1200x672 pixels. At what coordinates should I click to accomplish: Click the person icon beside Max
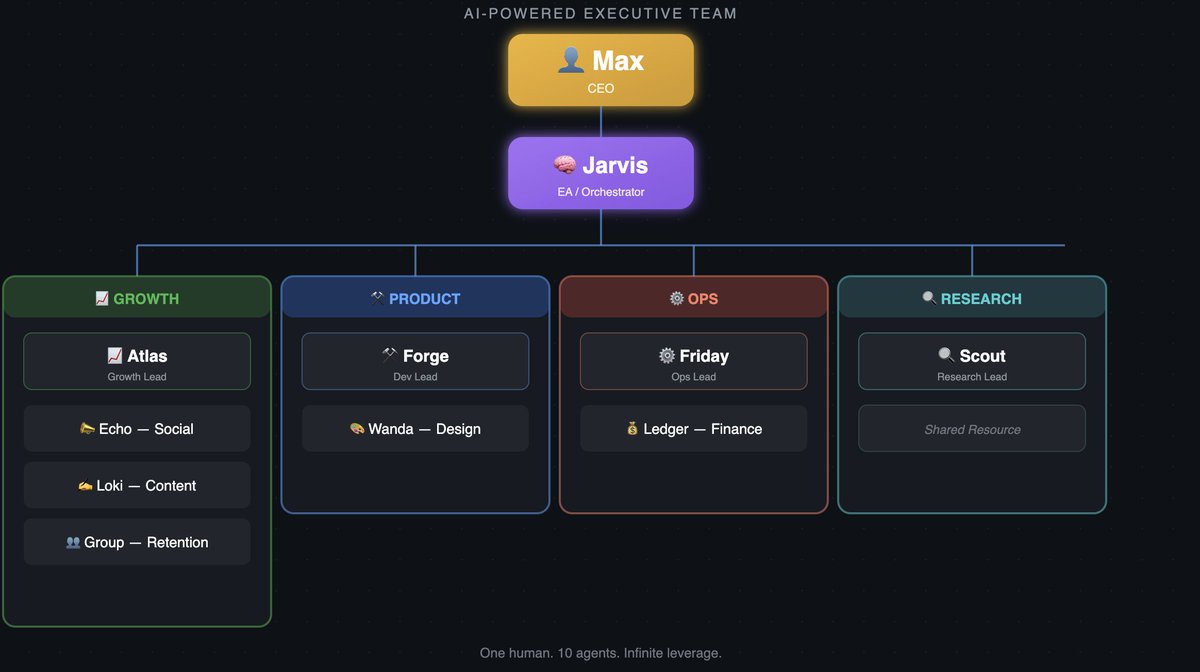click(x=570, y=61)
